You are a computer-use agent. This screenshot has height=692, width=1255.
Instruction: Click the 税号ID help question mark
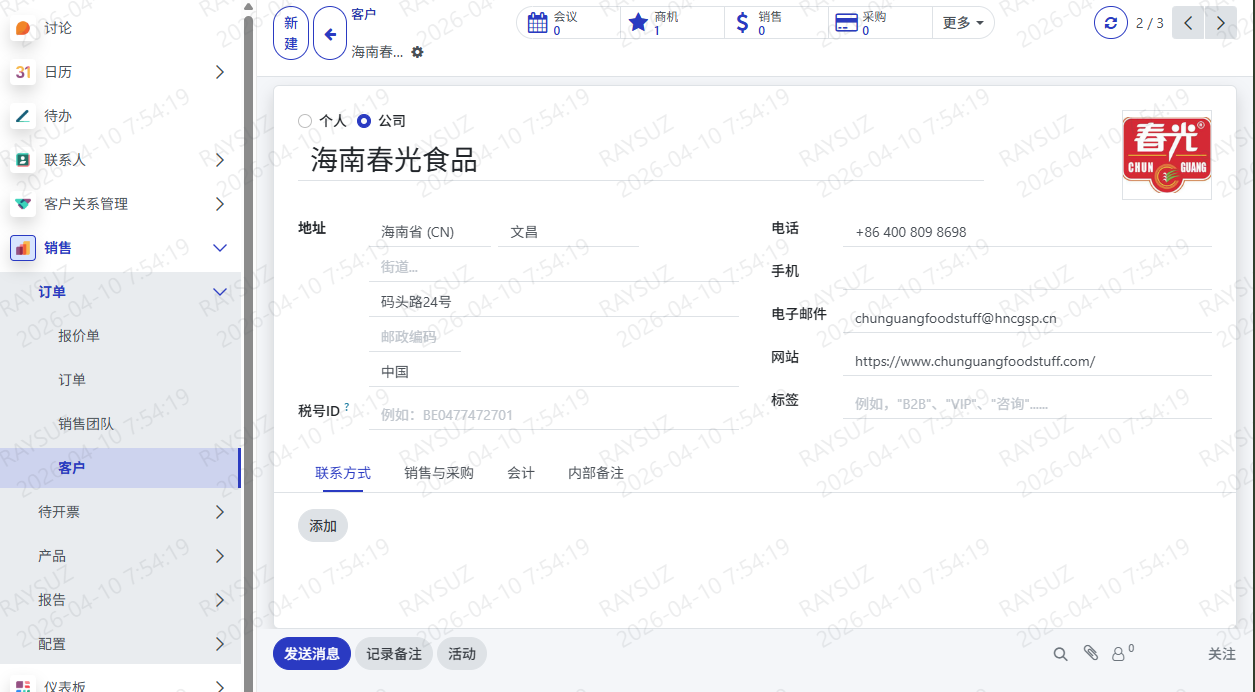(347, 407)
